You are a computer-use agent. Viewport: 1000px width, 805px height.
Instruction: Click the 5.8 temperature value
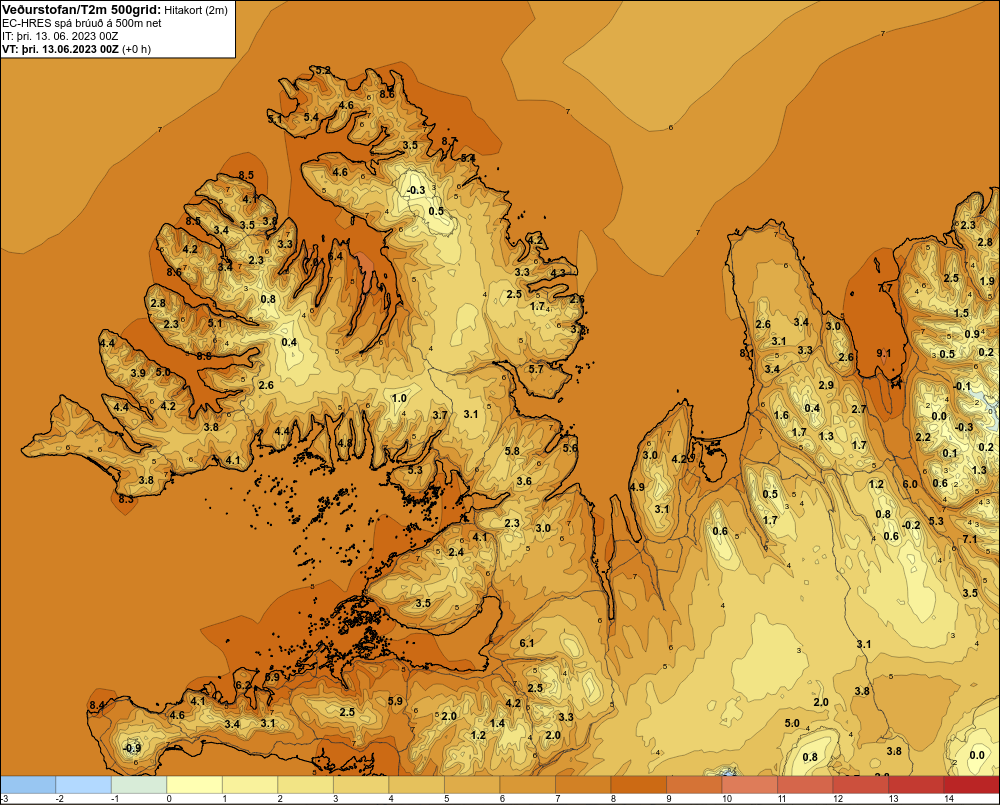click(512, 451)
